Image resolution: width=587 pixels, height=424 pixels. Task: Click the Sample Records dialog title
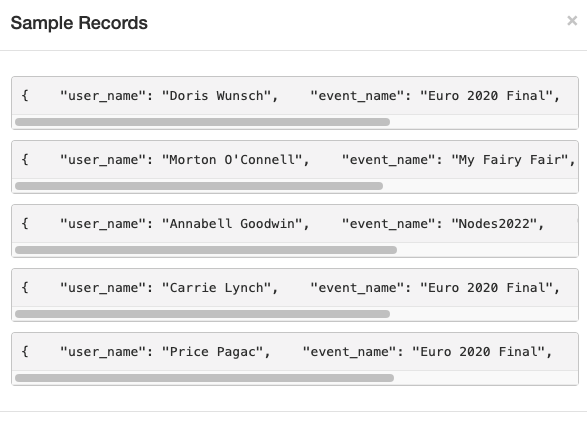pos(79,23)
